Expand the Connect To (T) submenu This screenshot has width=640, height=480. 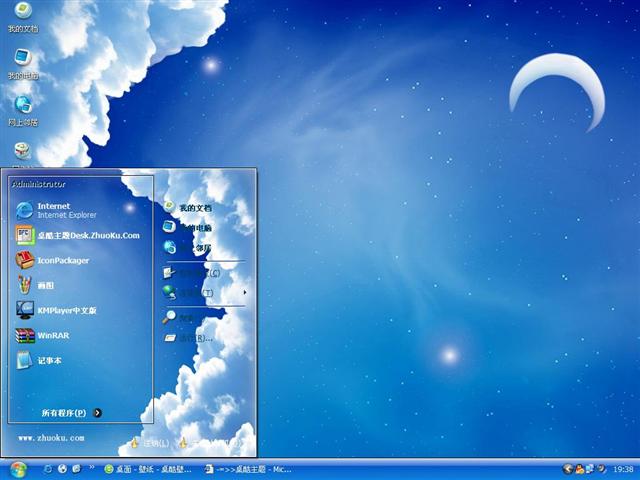[205, 292]
